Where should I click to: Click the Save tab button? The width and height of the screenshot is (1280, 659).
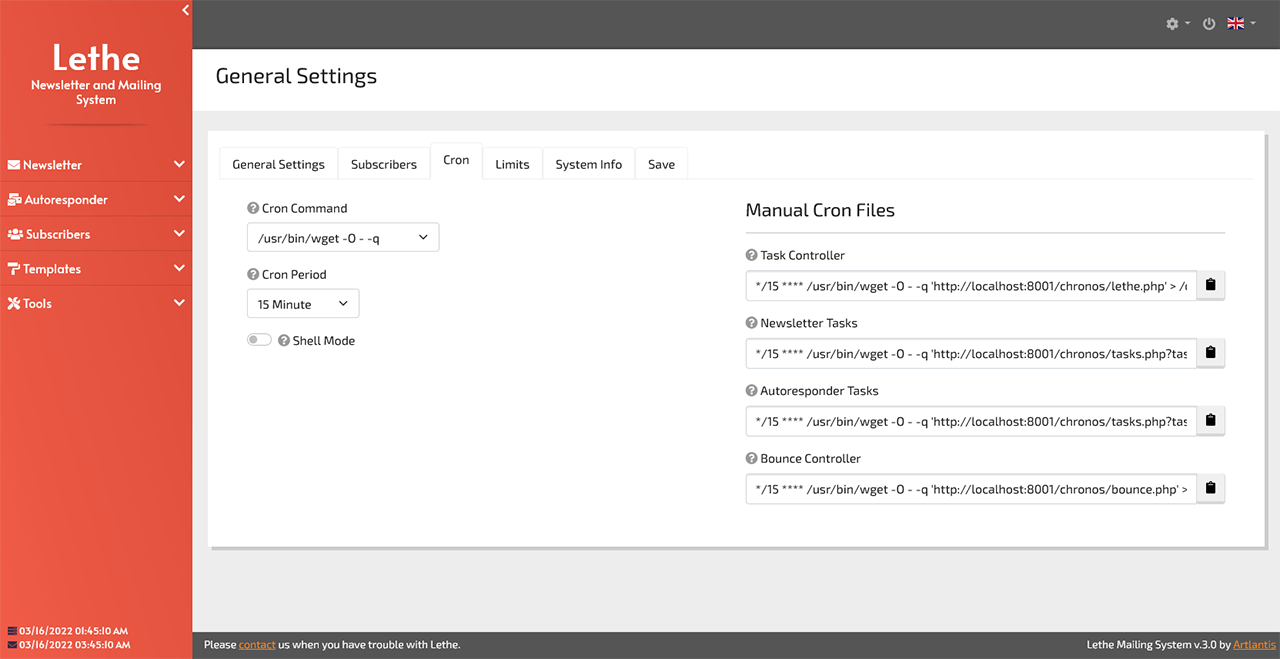(x=661, y=164)
